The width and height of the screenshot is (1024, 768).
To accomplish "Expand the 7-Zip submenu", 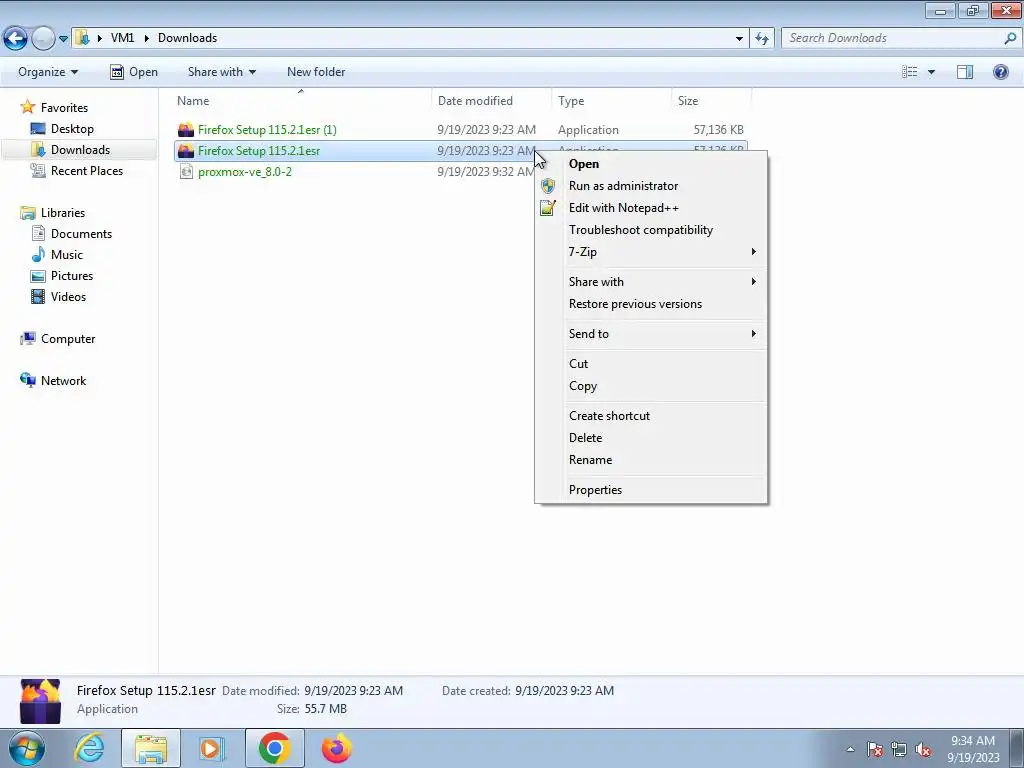I will (651, 251).
